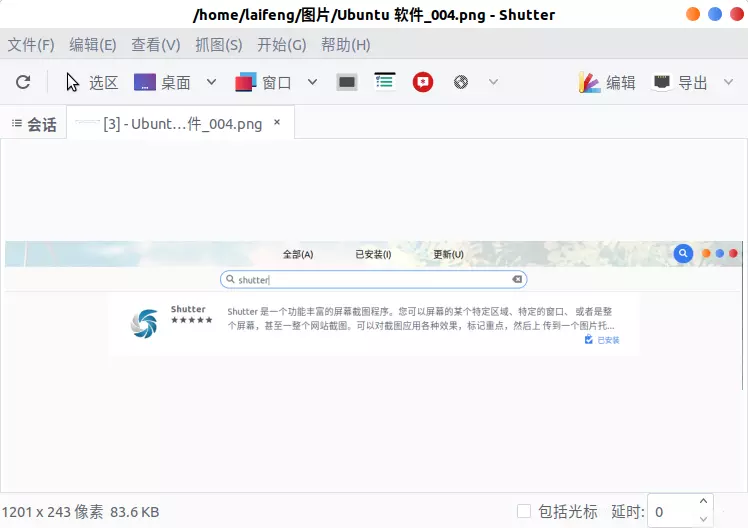
Task: Increase delay with up stepper arrow
Action: (703, 501)
